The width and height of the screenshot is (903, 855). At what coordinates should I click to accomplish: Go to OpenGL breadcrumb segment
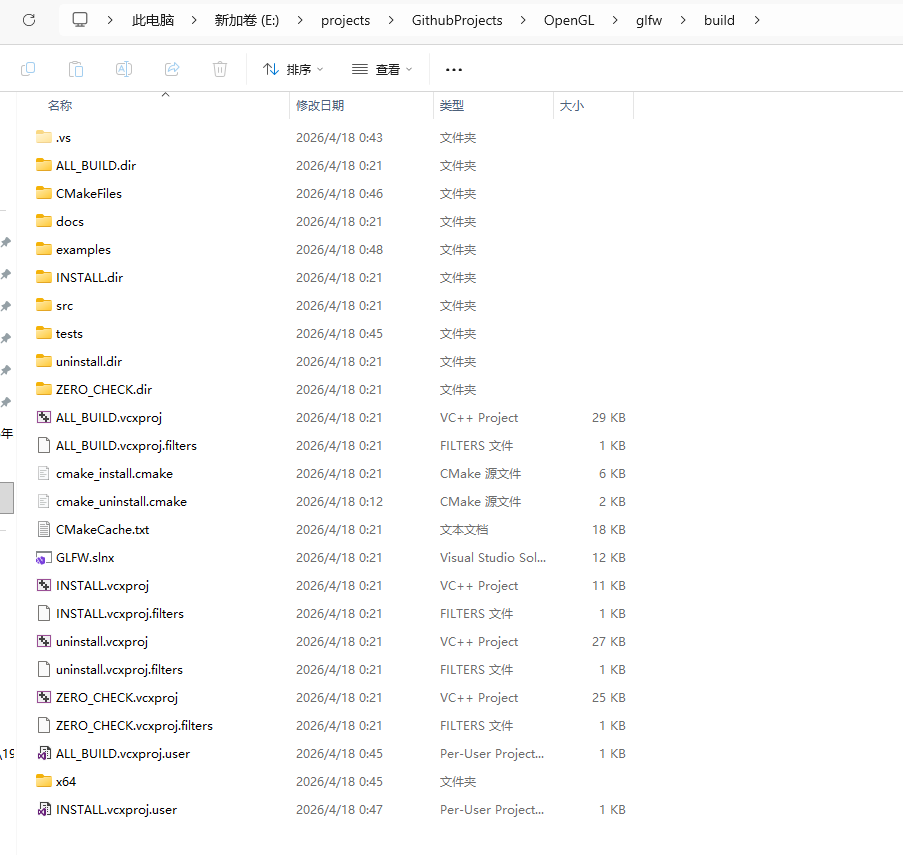[x=569, y=20]
